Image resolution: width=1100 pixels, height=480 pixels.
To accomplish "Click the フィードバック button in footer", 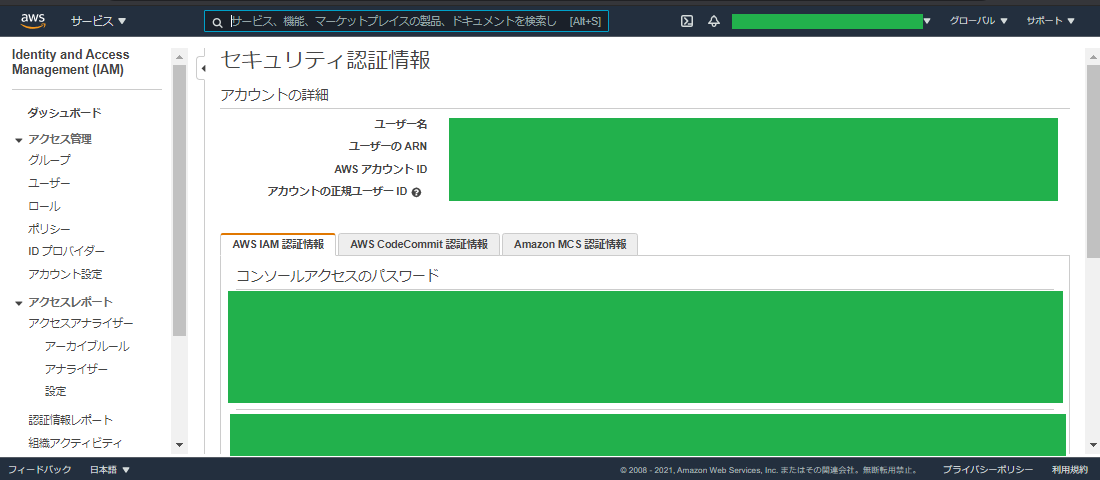I will point(40,469).
